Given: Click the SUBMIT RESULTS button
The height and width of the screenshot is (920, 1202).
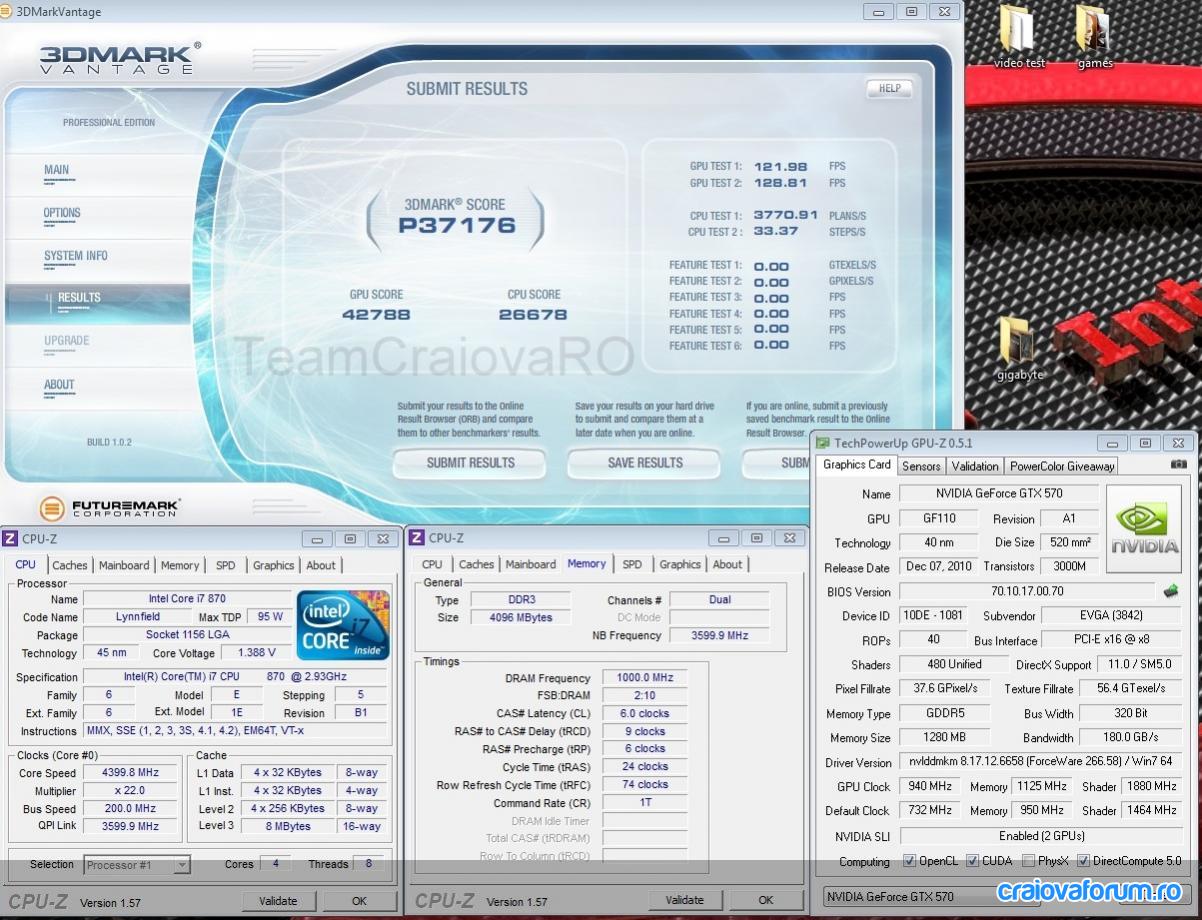Looking at the screenshot, I should pos(470,463).
